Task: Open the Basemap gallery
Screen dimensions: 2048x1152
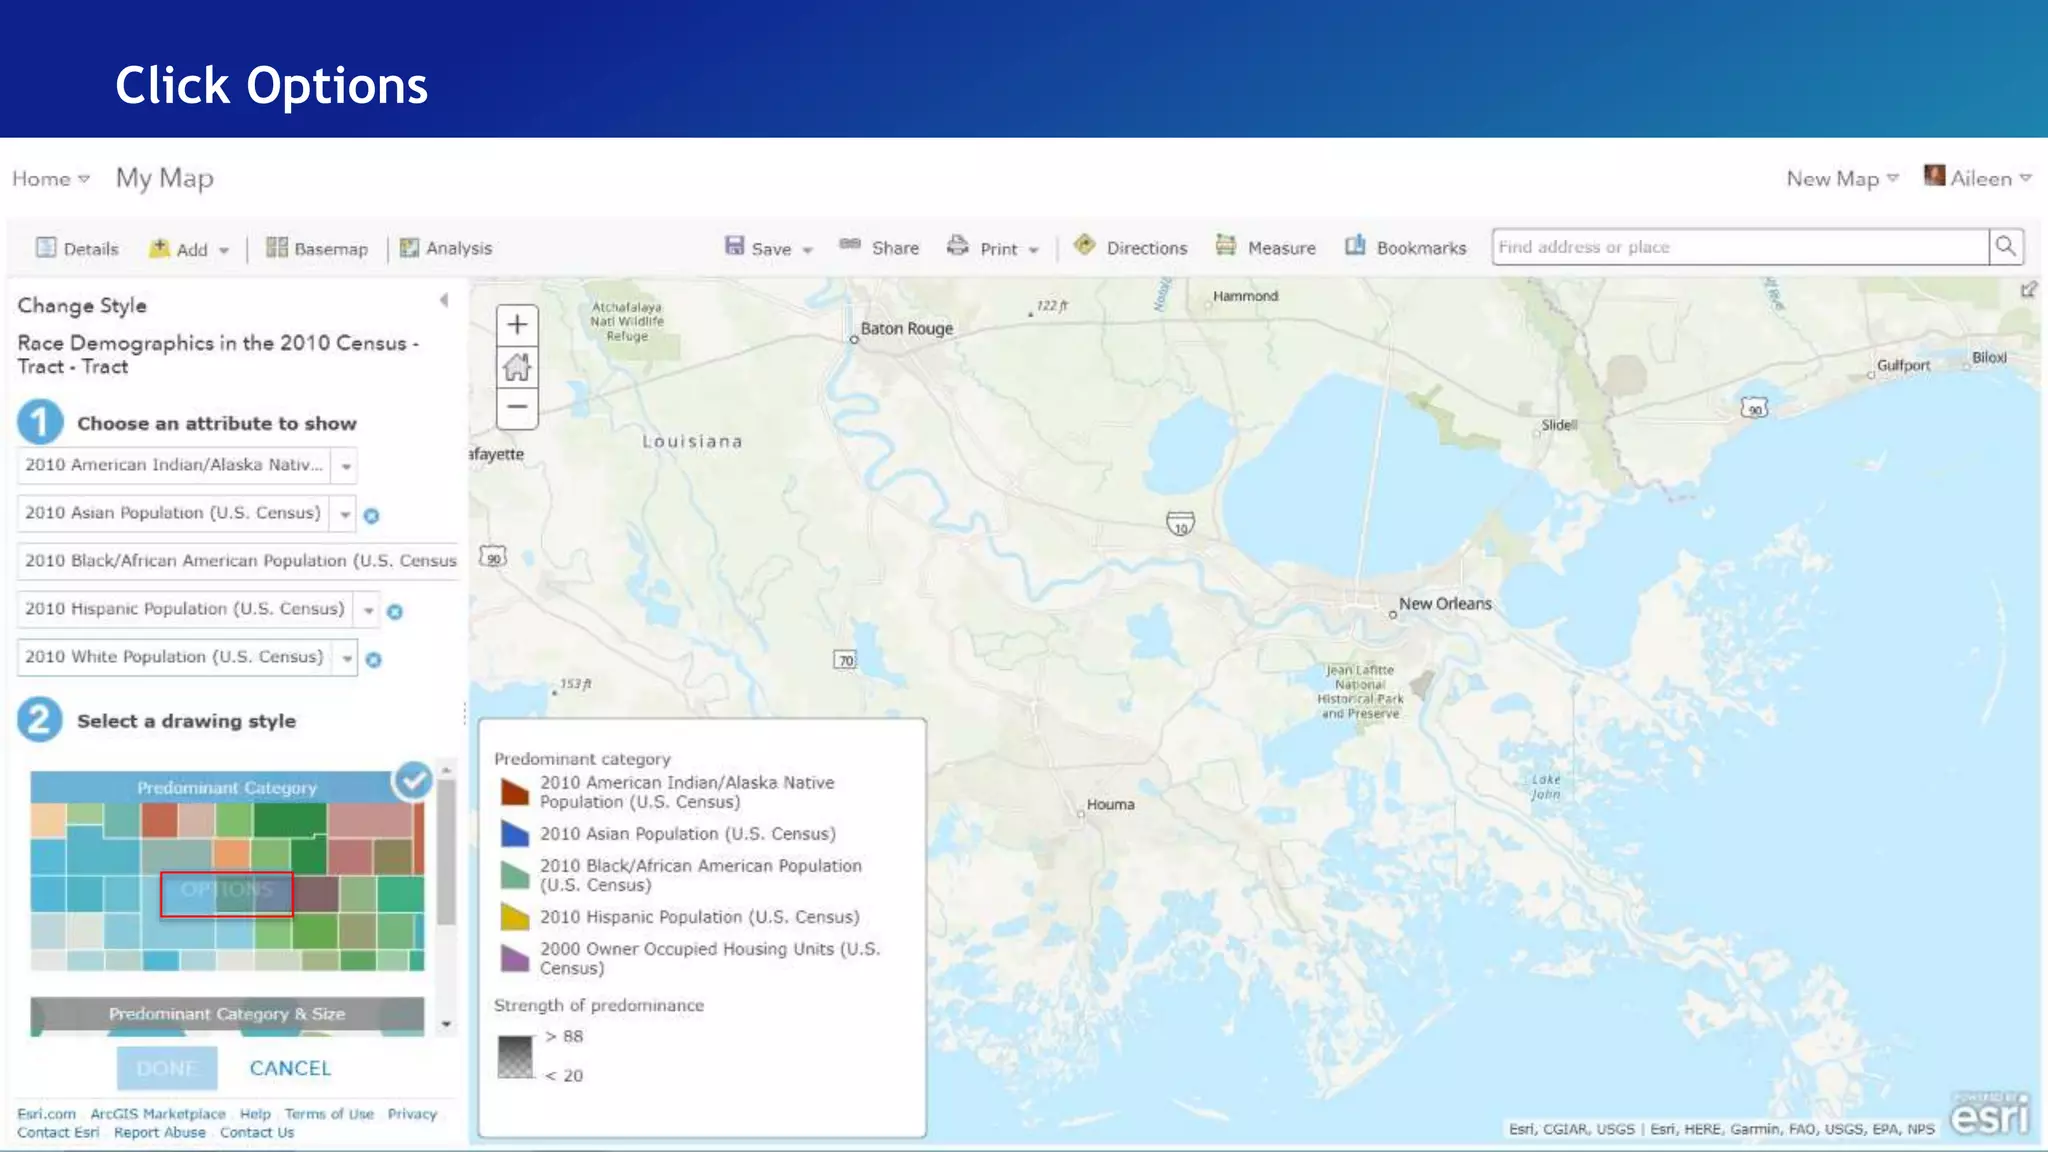Action: (x=317, y=248)
